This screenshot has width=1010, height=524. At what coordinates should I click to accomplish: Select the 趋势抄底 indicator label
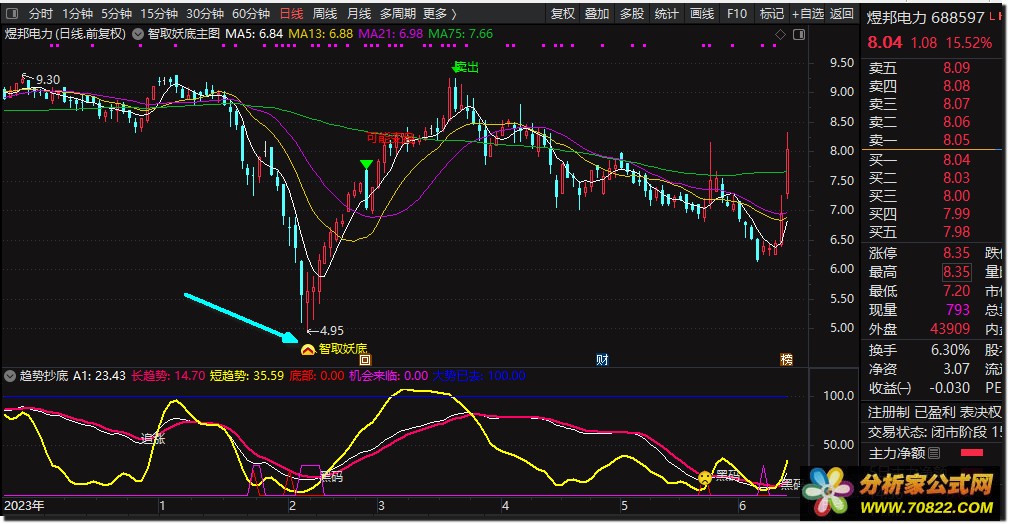click(43, 375)
